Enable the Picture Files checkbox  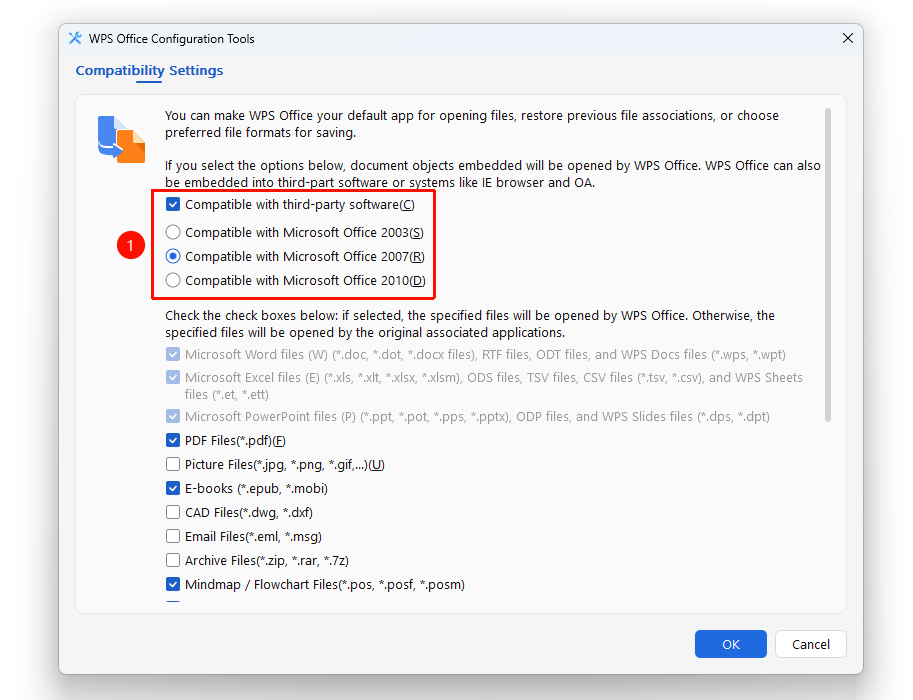[x=173, y=464]
